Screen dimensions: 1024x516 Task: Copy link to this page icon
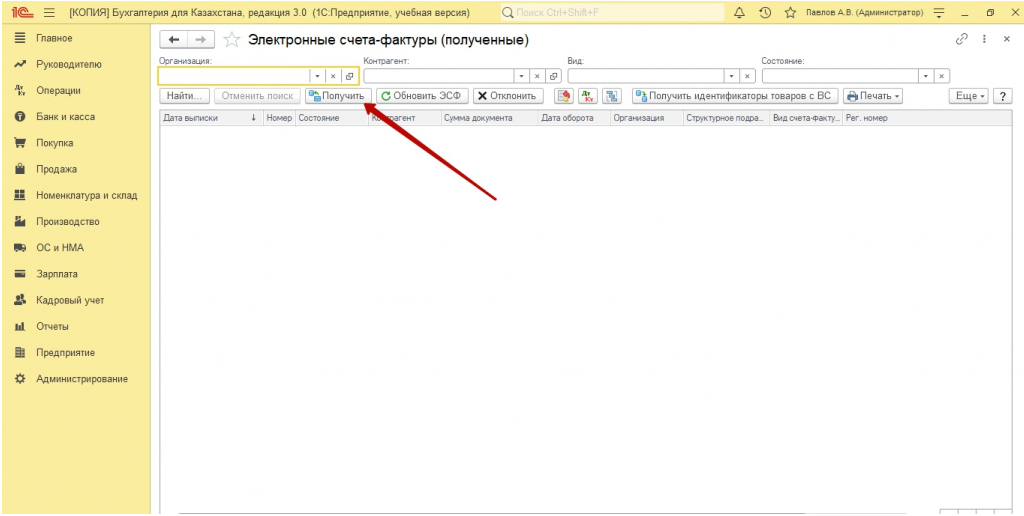coord(962,39)
